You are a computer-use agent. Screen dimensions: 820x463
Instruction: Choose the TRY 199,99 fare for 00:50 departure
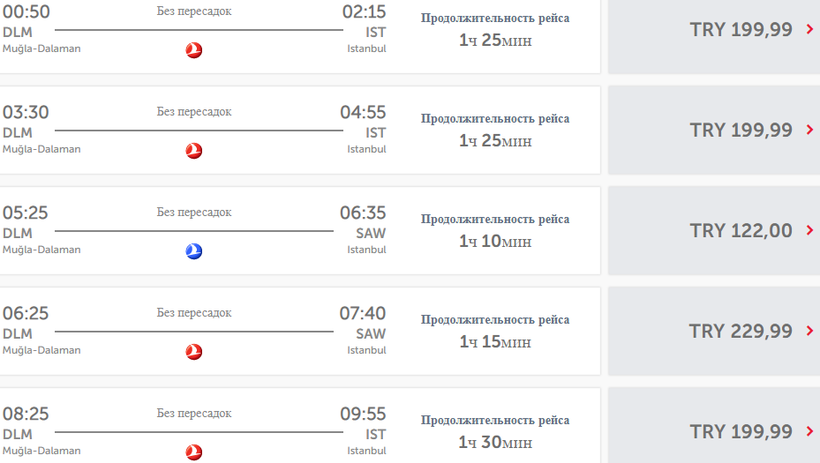(x=740, y=30)
